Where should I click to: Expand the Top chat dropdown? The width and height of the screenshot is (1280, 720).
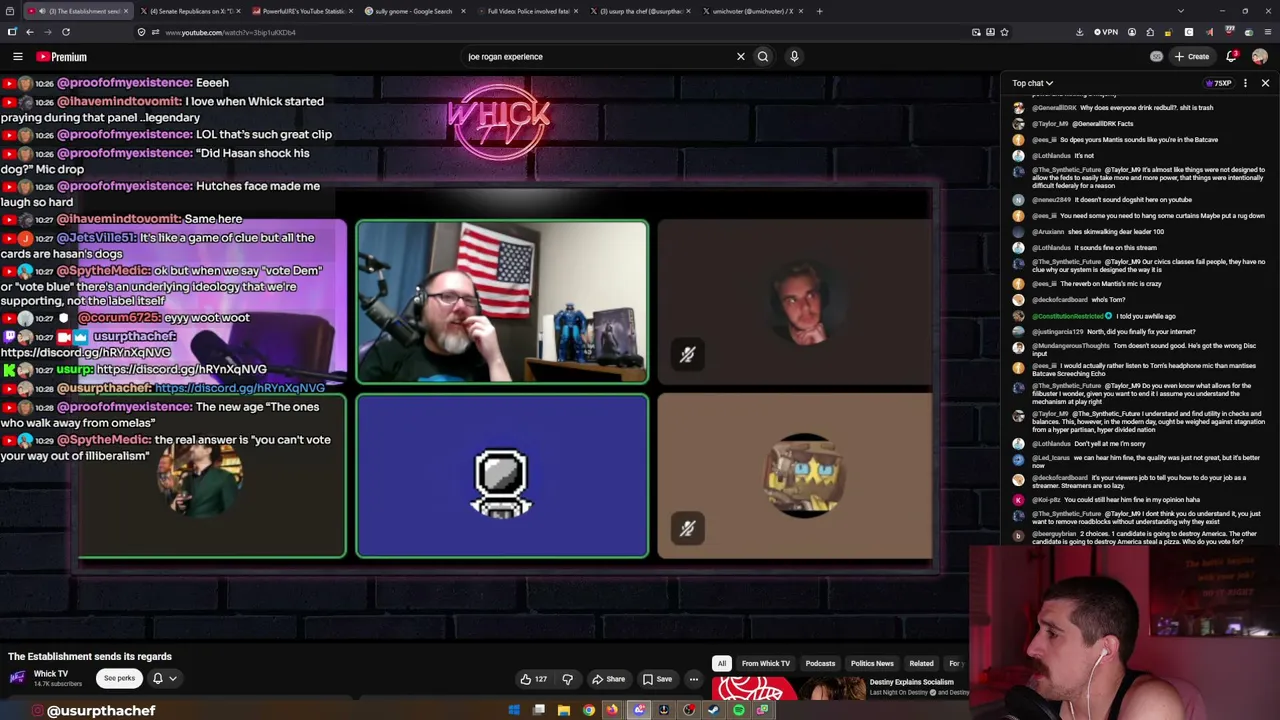pyautogui.click(x=1032, y=83)
